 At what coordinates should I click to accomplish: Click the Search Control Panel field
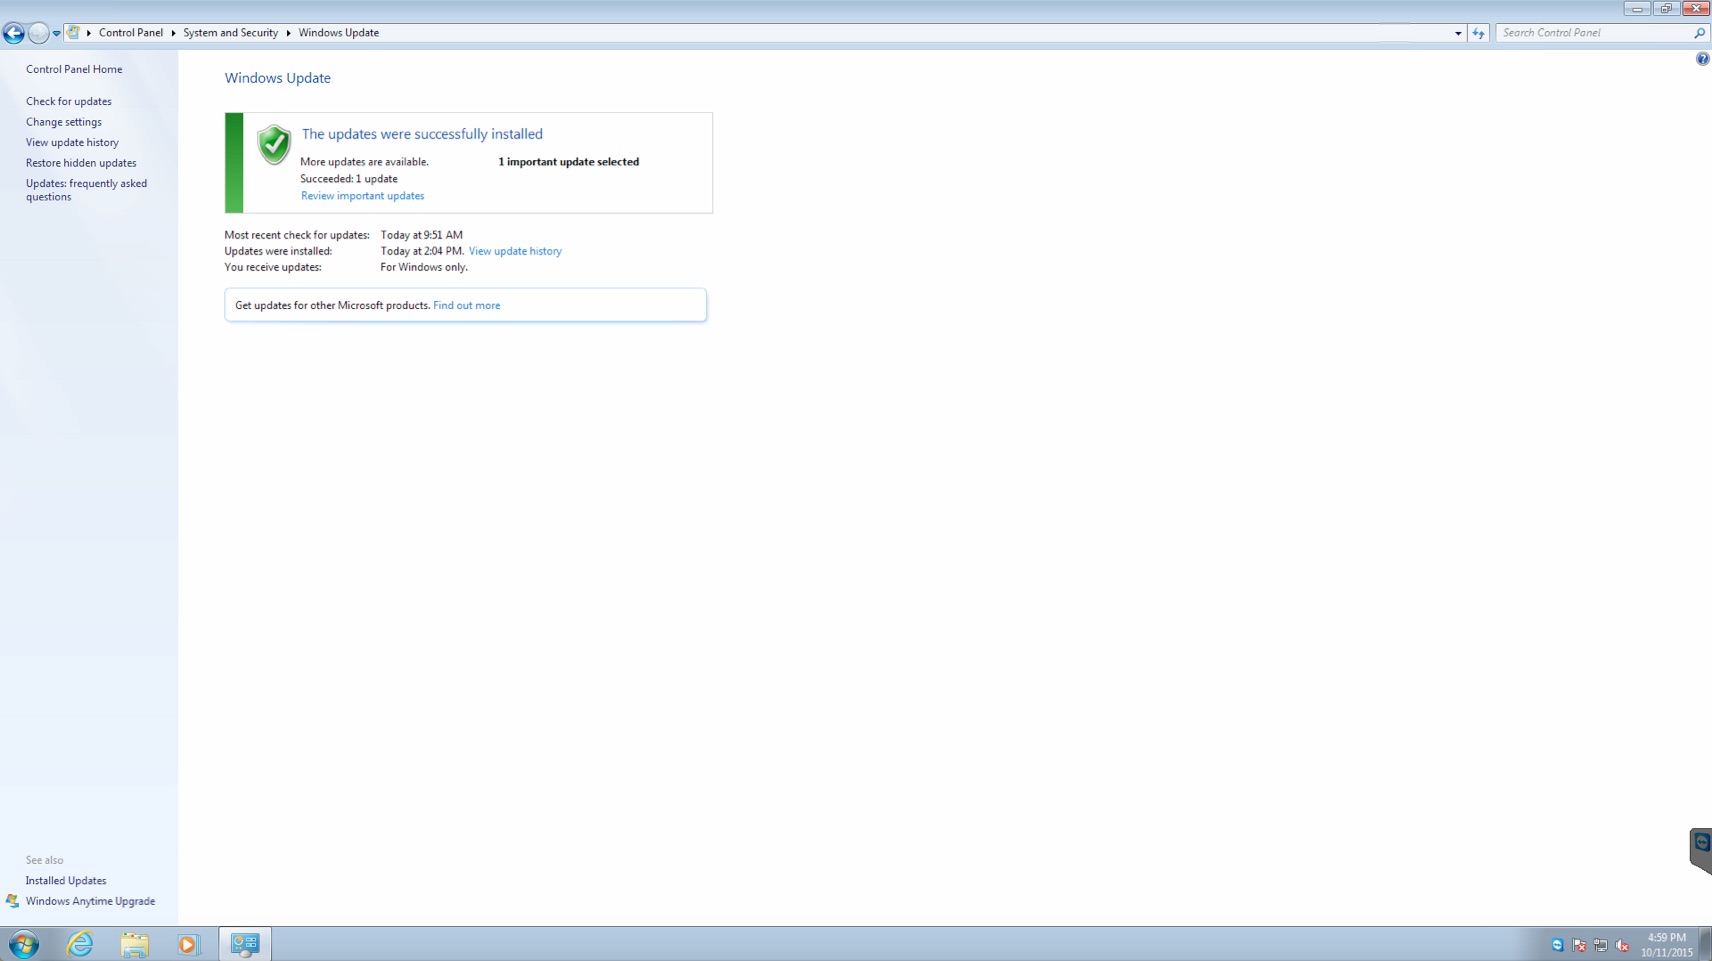(x=1594, y=33)
